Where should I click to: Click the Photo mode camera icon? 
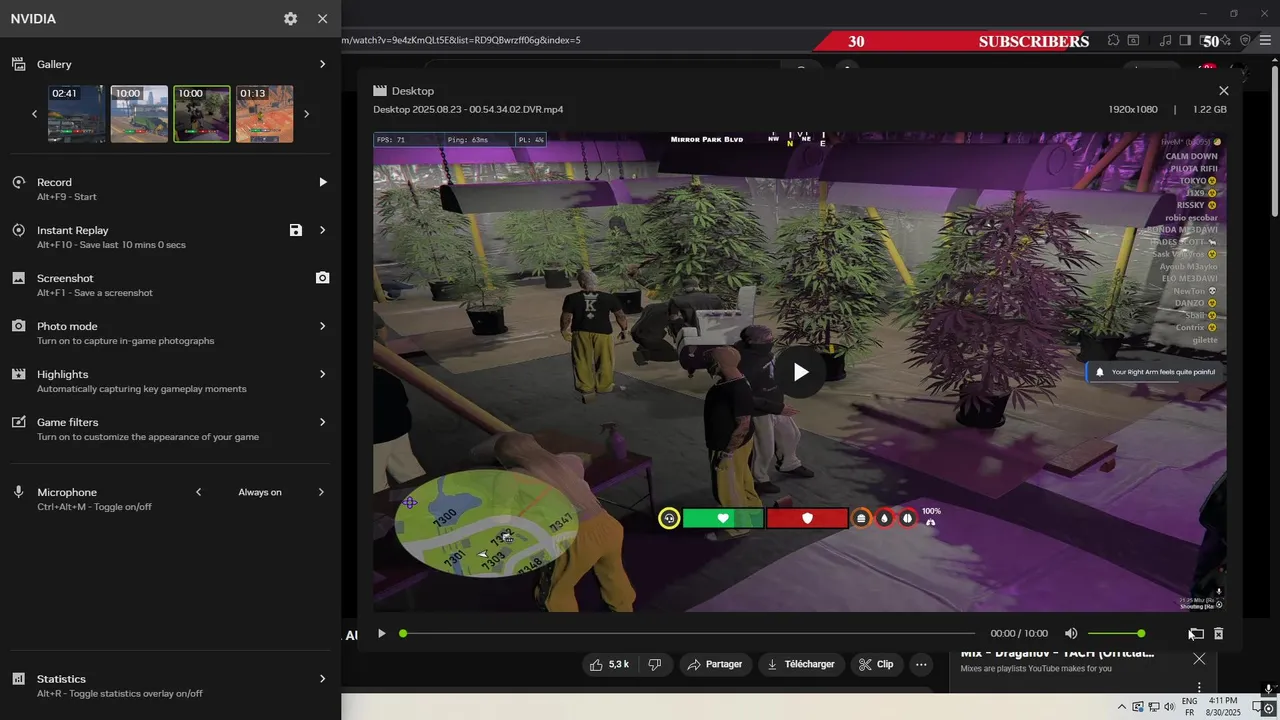[18, 326]
